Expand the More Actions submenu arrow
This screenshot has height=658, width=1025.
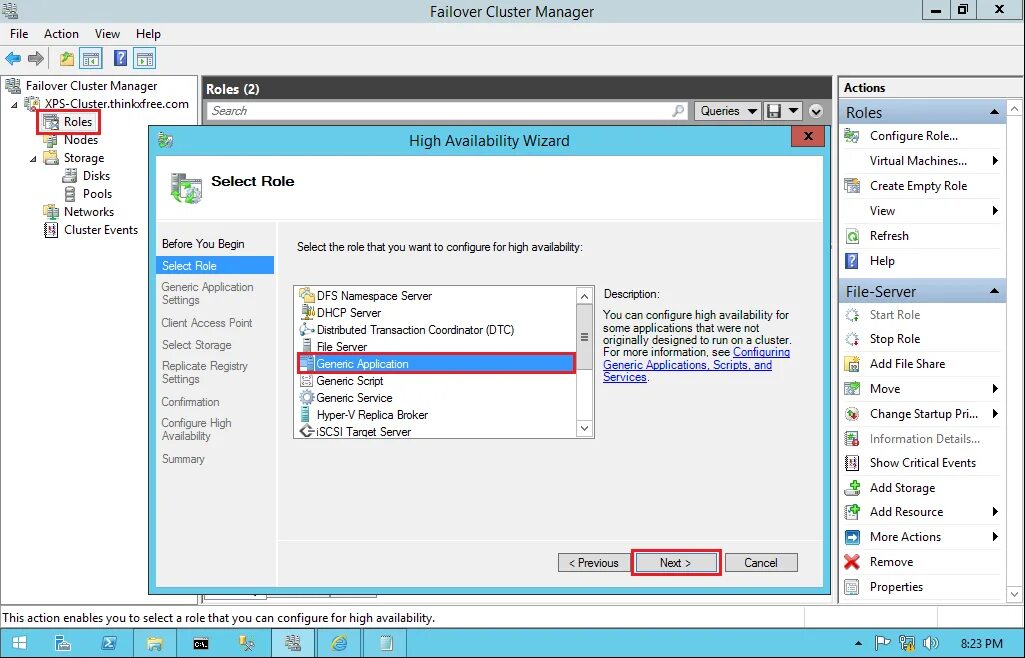pyautogui.click(x=995, y=537)
